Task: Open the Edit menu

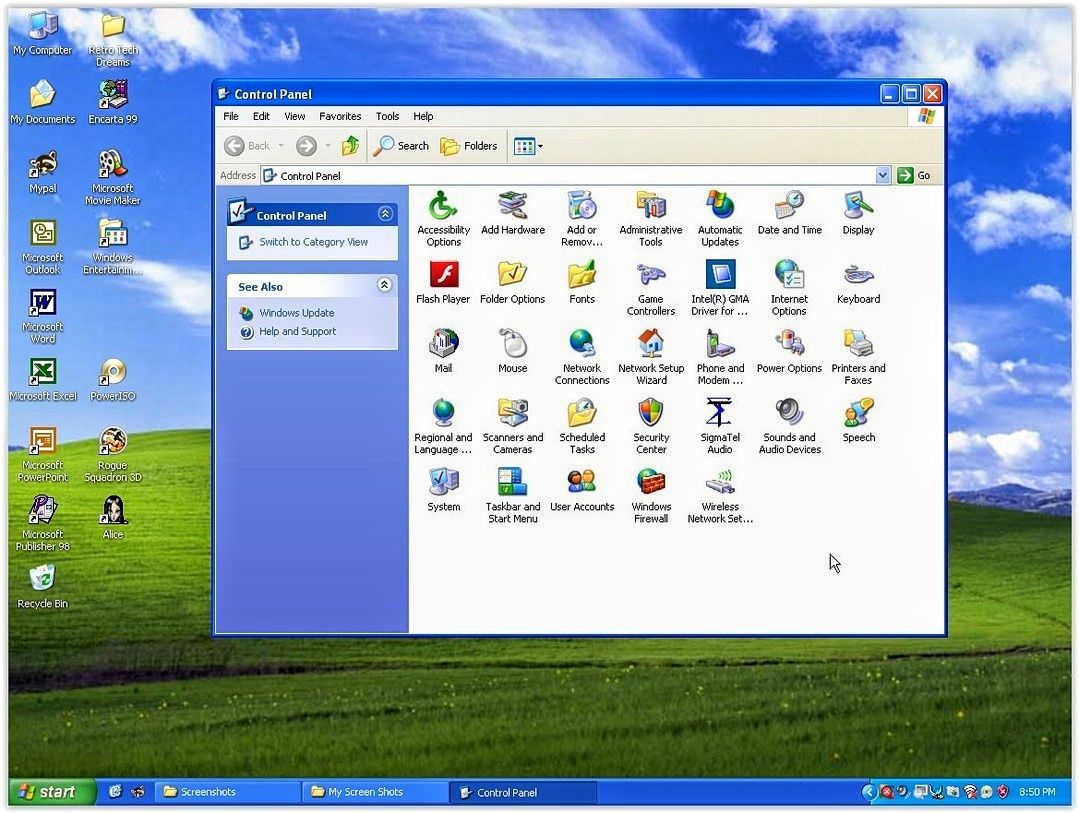Action: (261, 116)
